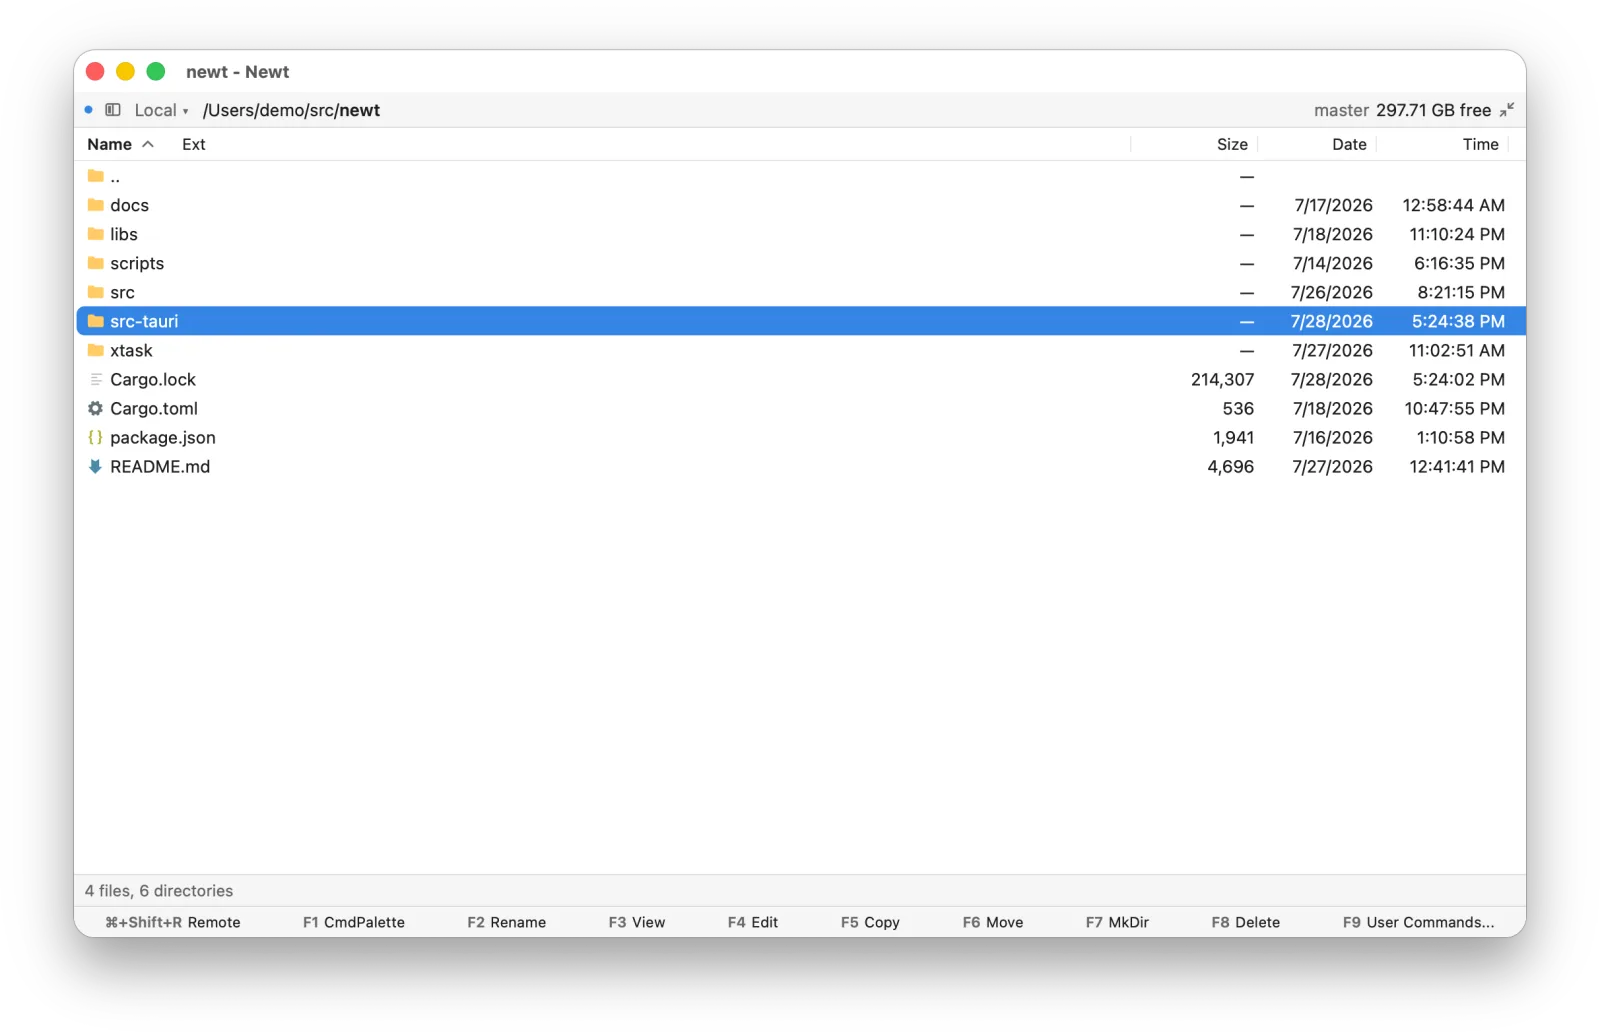Click the blue dot indicator before Local
Viewport: 1600px width, 1035px height.
(89, 110)
